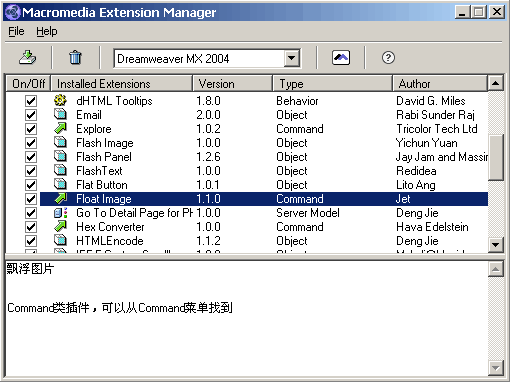Click the server model icon beside Go To Detail Page

tap(61, 213)
